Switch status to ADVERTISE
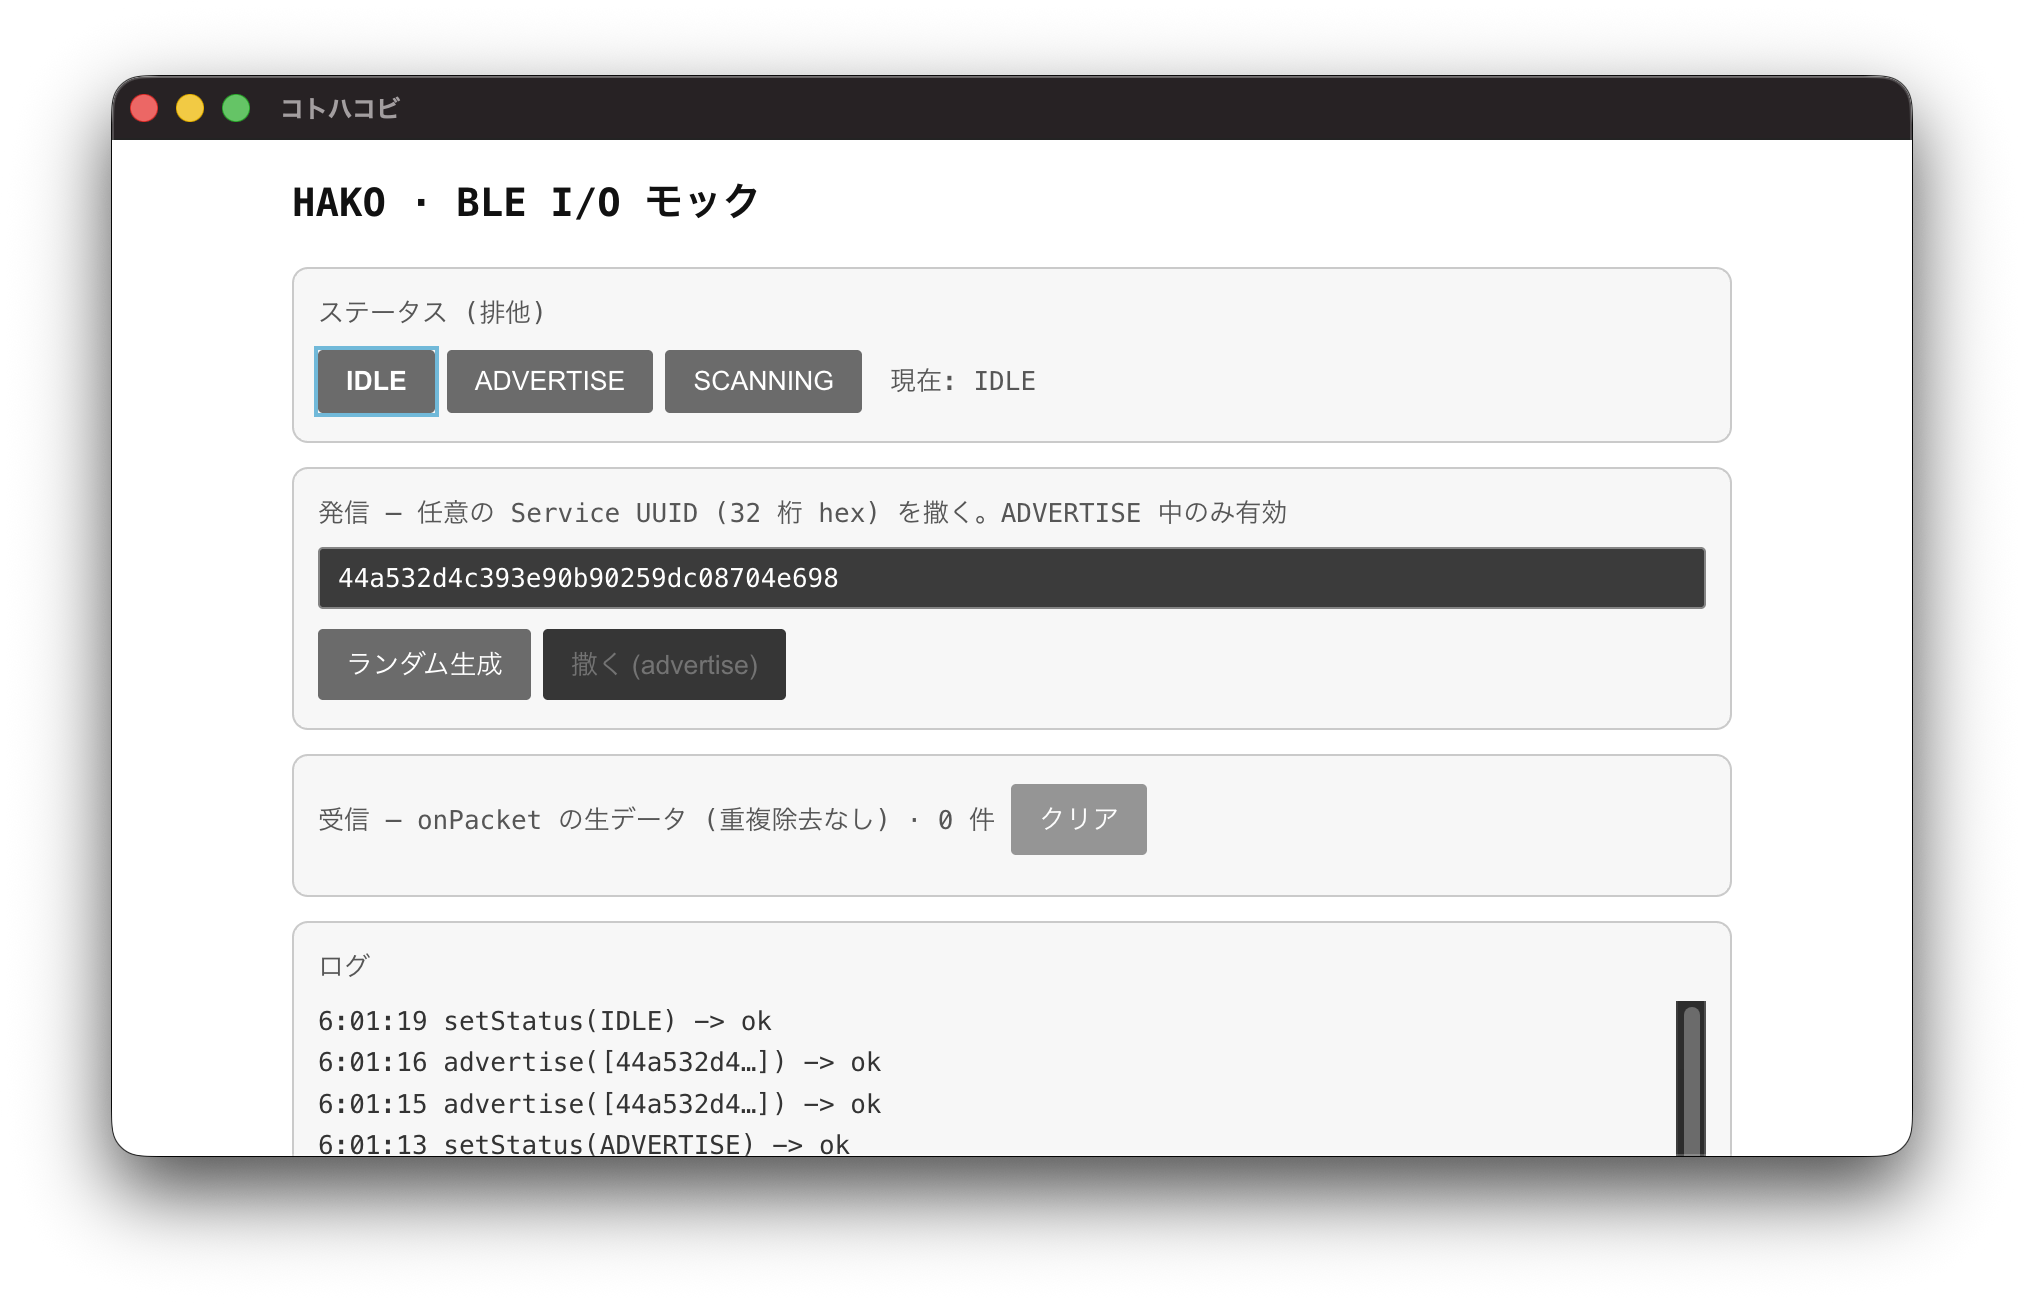The image size is (2024, 1304). point(549,381)
